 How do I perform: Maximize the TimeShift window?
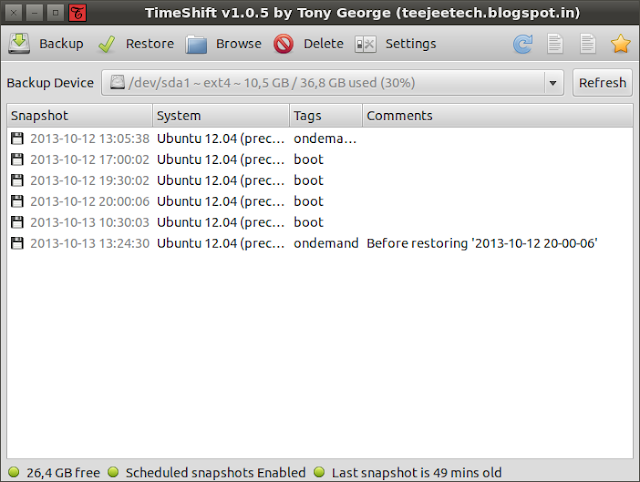pyautogui.click(x=56, y=13)
